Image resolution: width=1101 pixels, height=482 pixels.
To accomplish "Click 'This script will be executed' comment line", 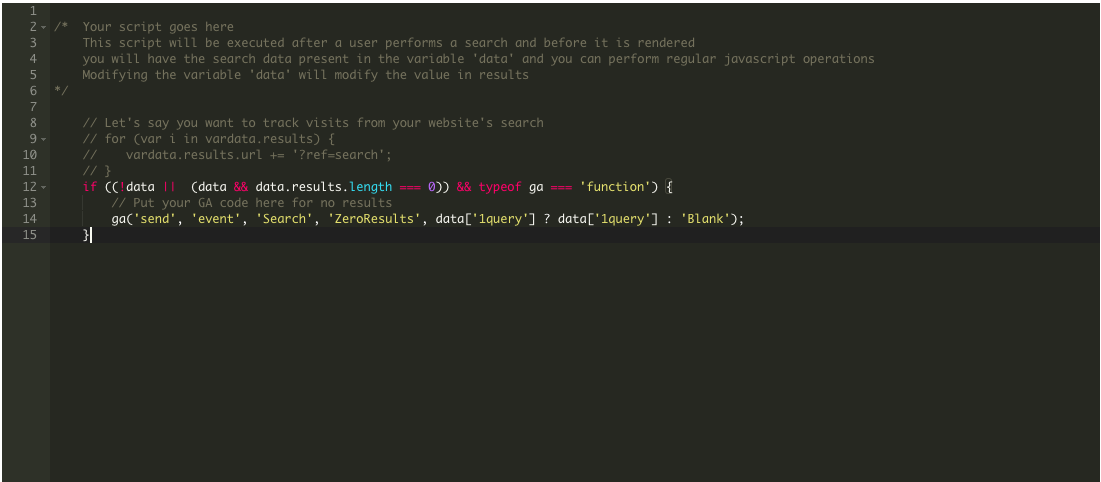I will click(388, 43).
